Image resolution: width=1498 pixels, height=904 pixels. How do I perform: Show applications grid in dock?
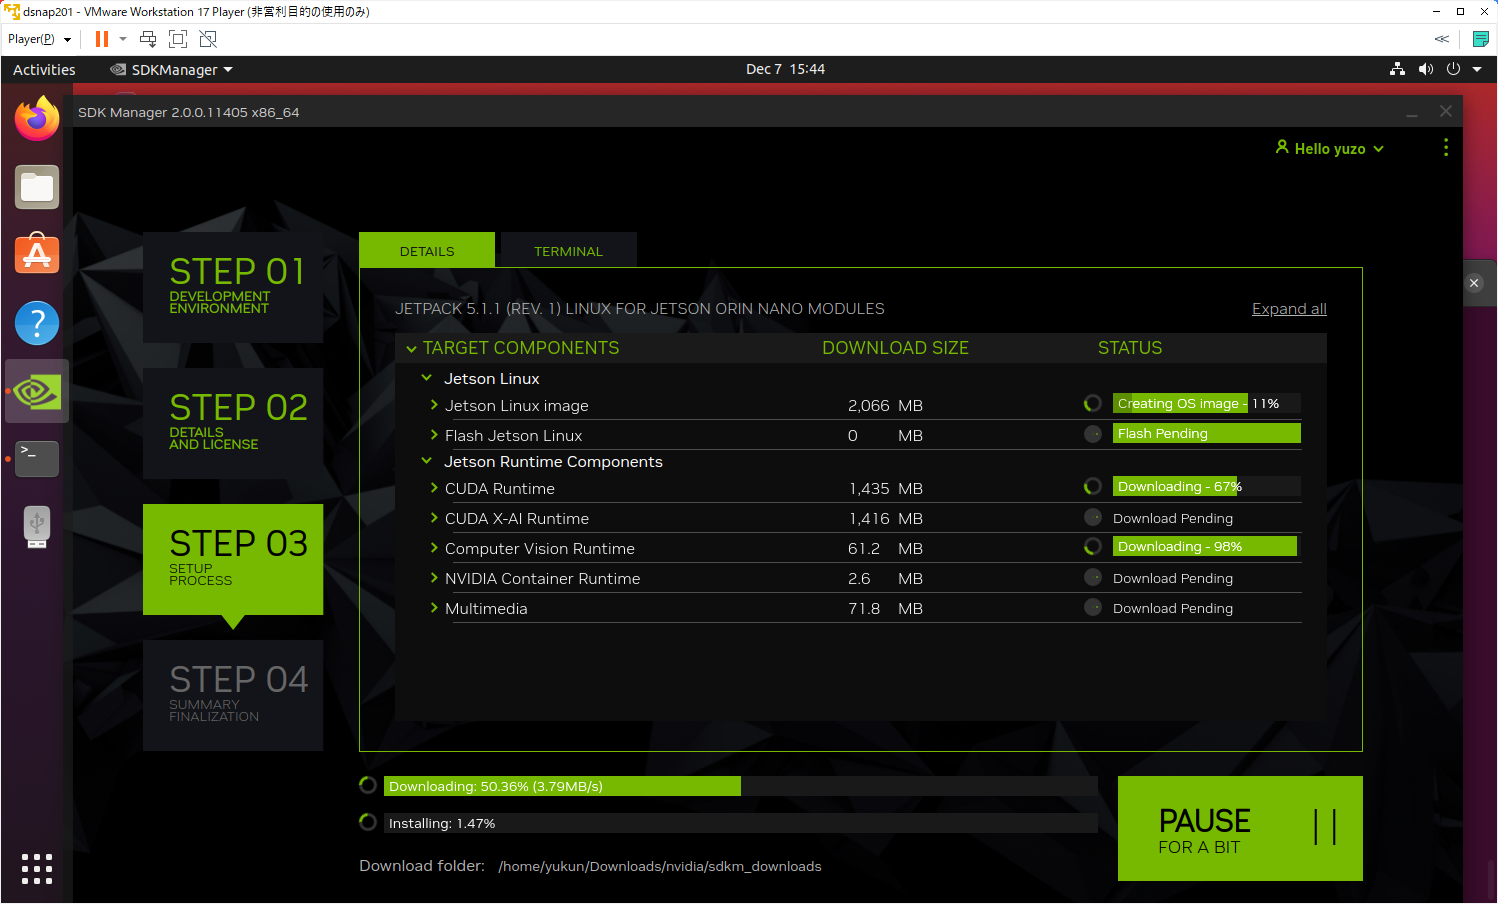pyautogui.click(x=37, y=869)
